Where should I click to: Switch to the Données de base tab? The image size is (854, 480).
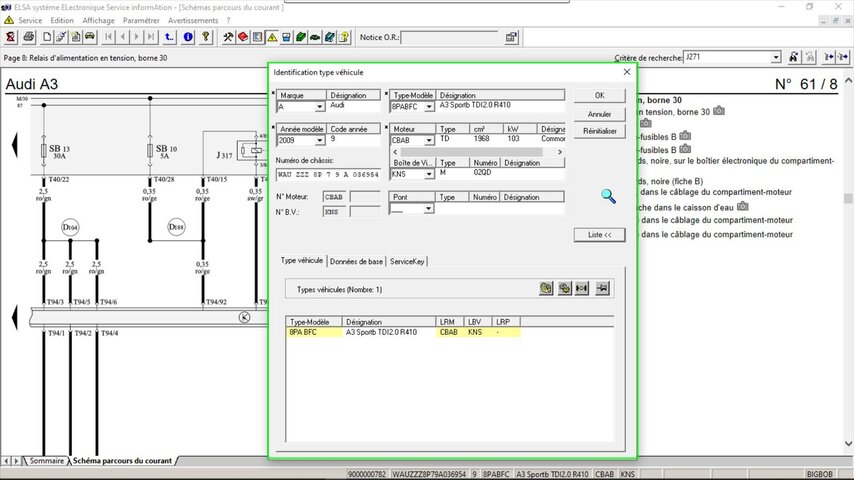click(x=356, y=262)
